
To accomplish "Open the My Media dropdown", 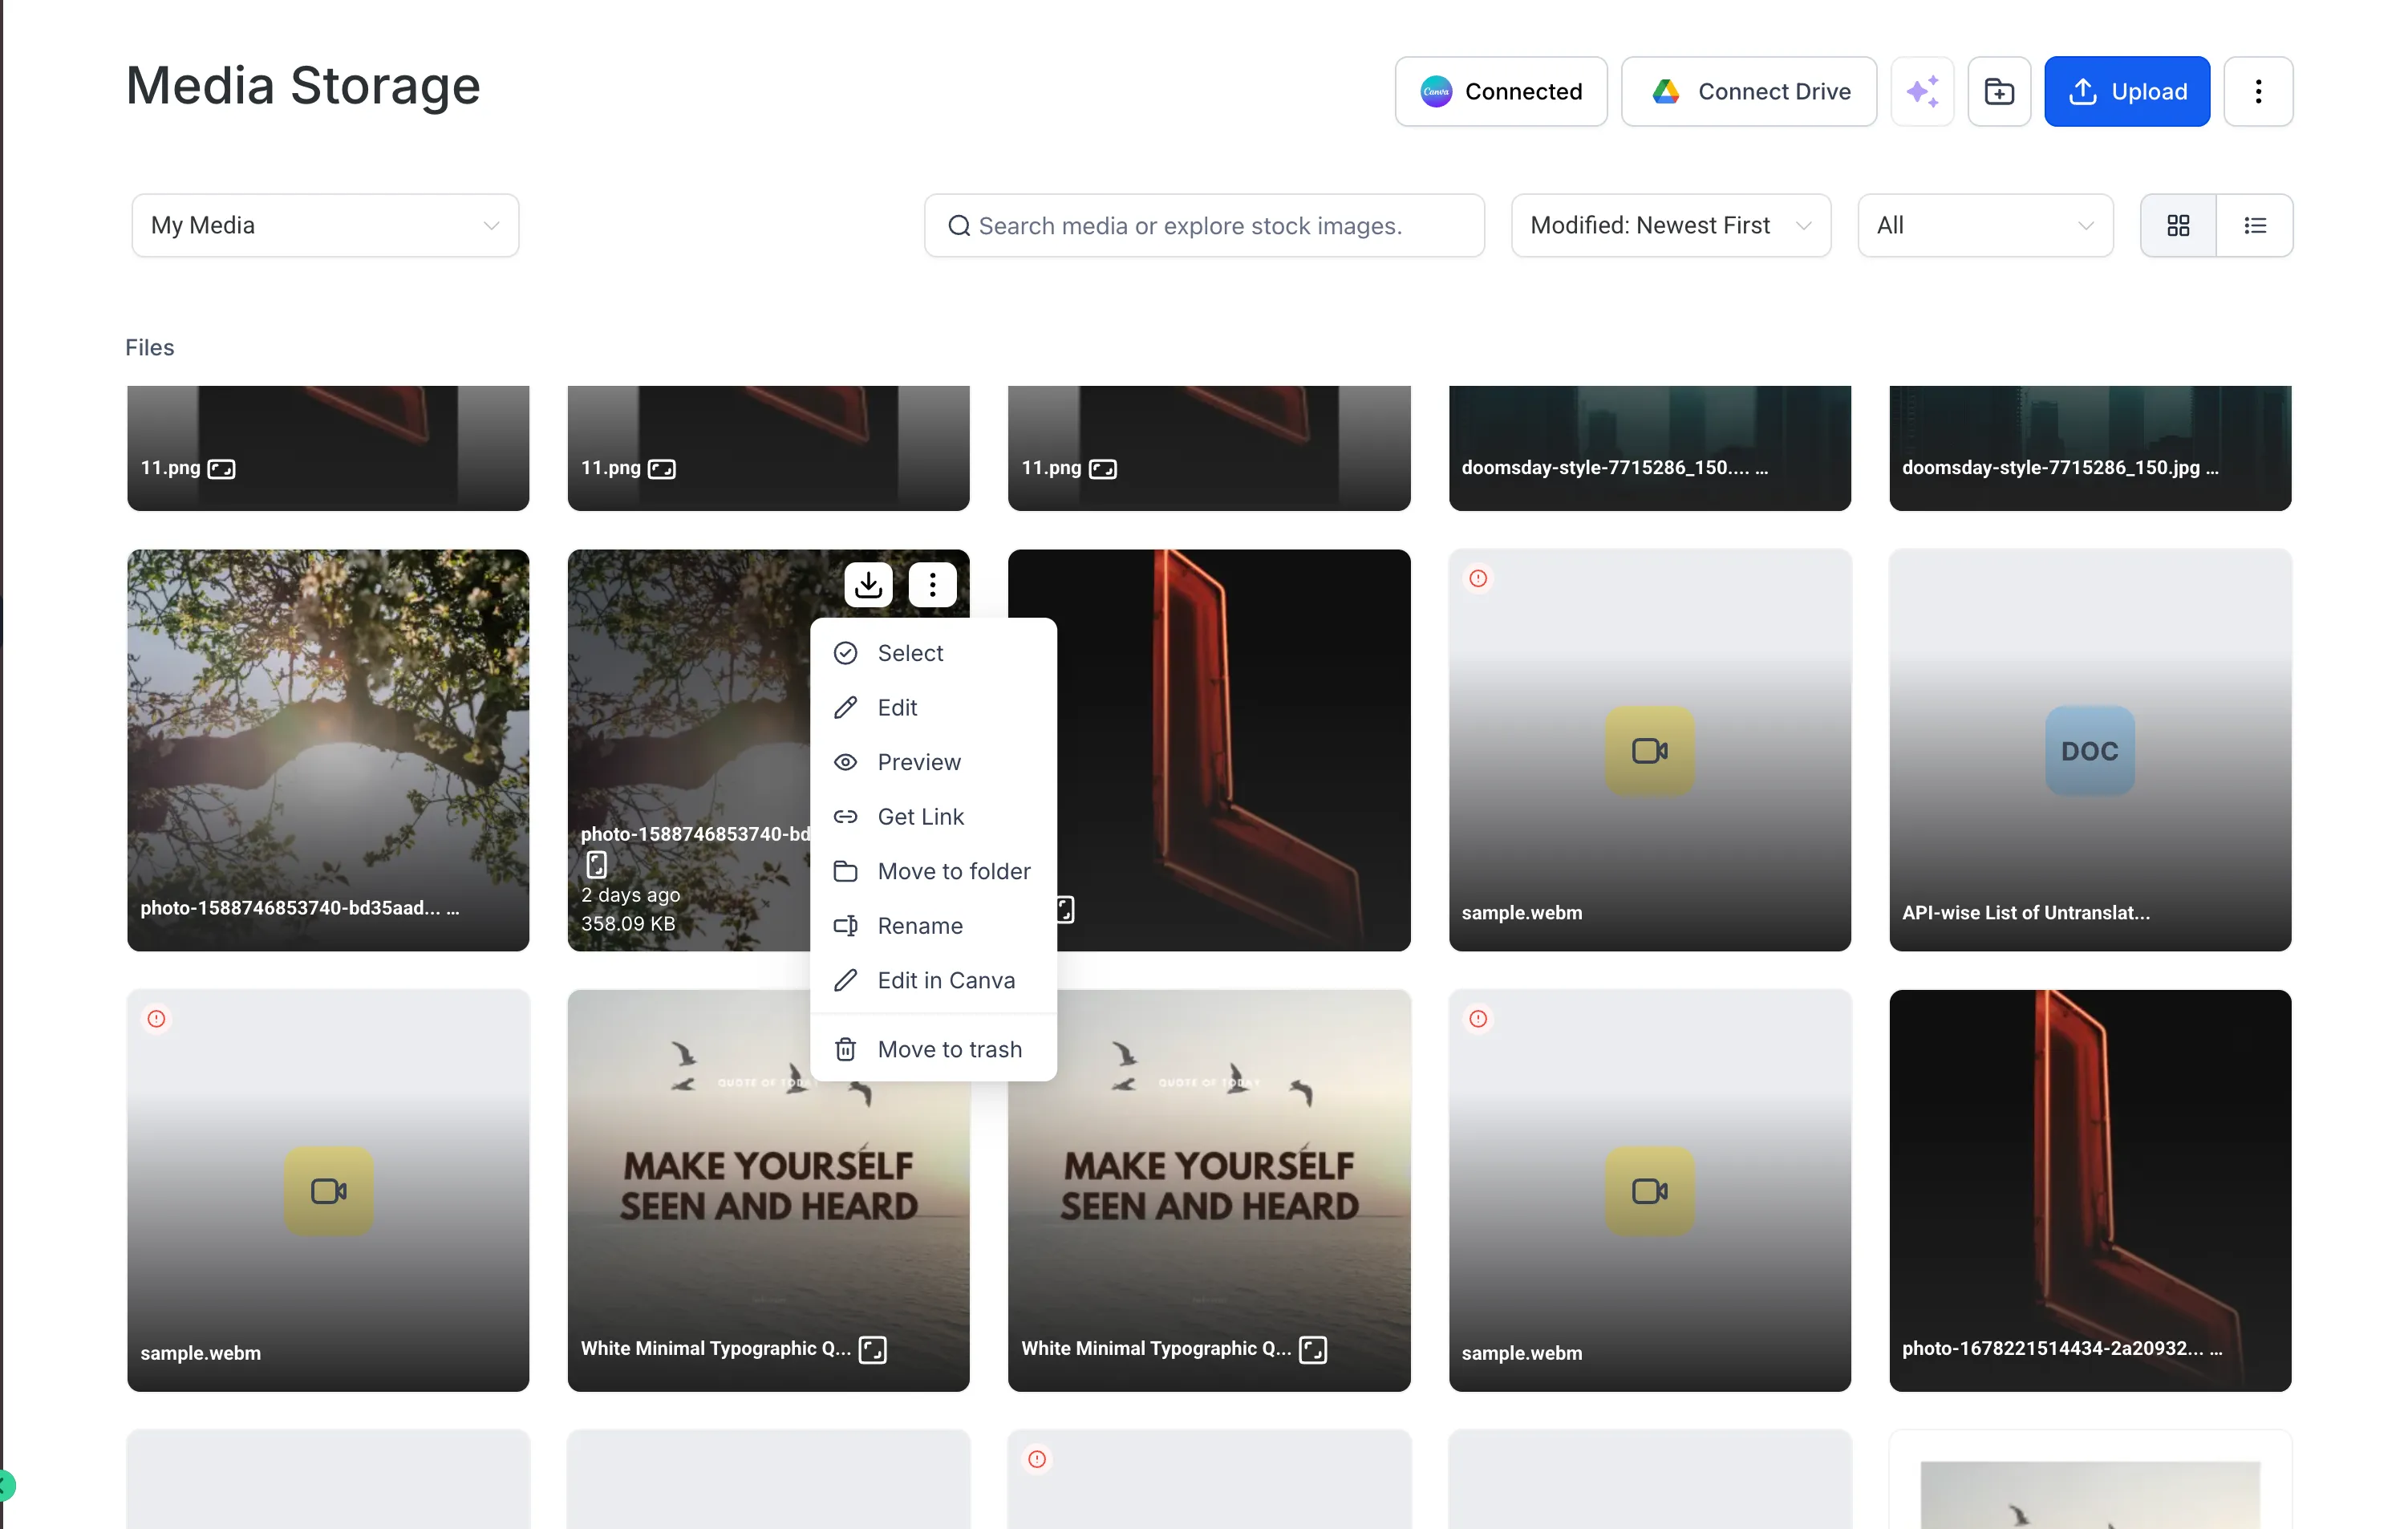I will coord(324,225).
